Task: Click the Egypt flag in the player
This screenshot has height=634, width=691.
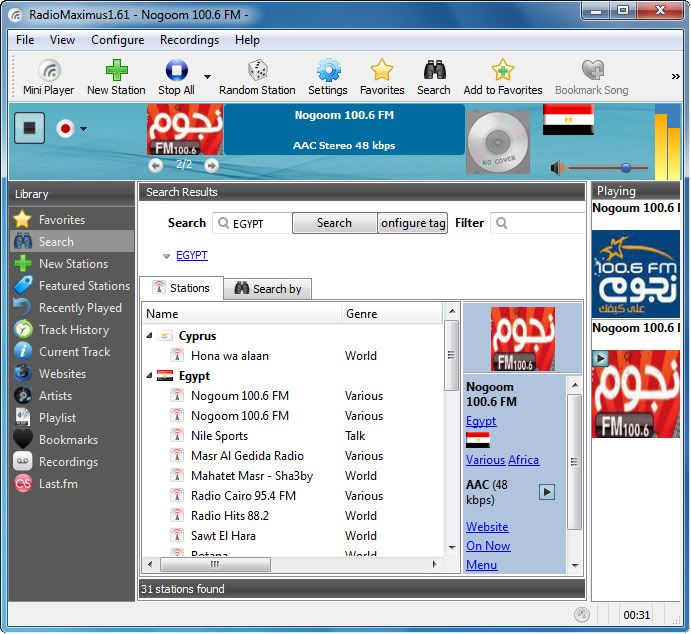Action: [568, 120]
